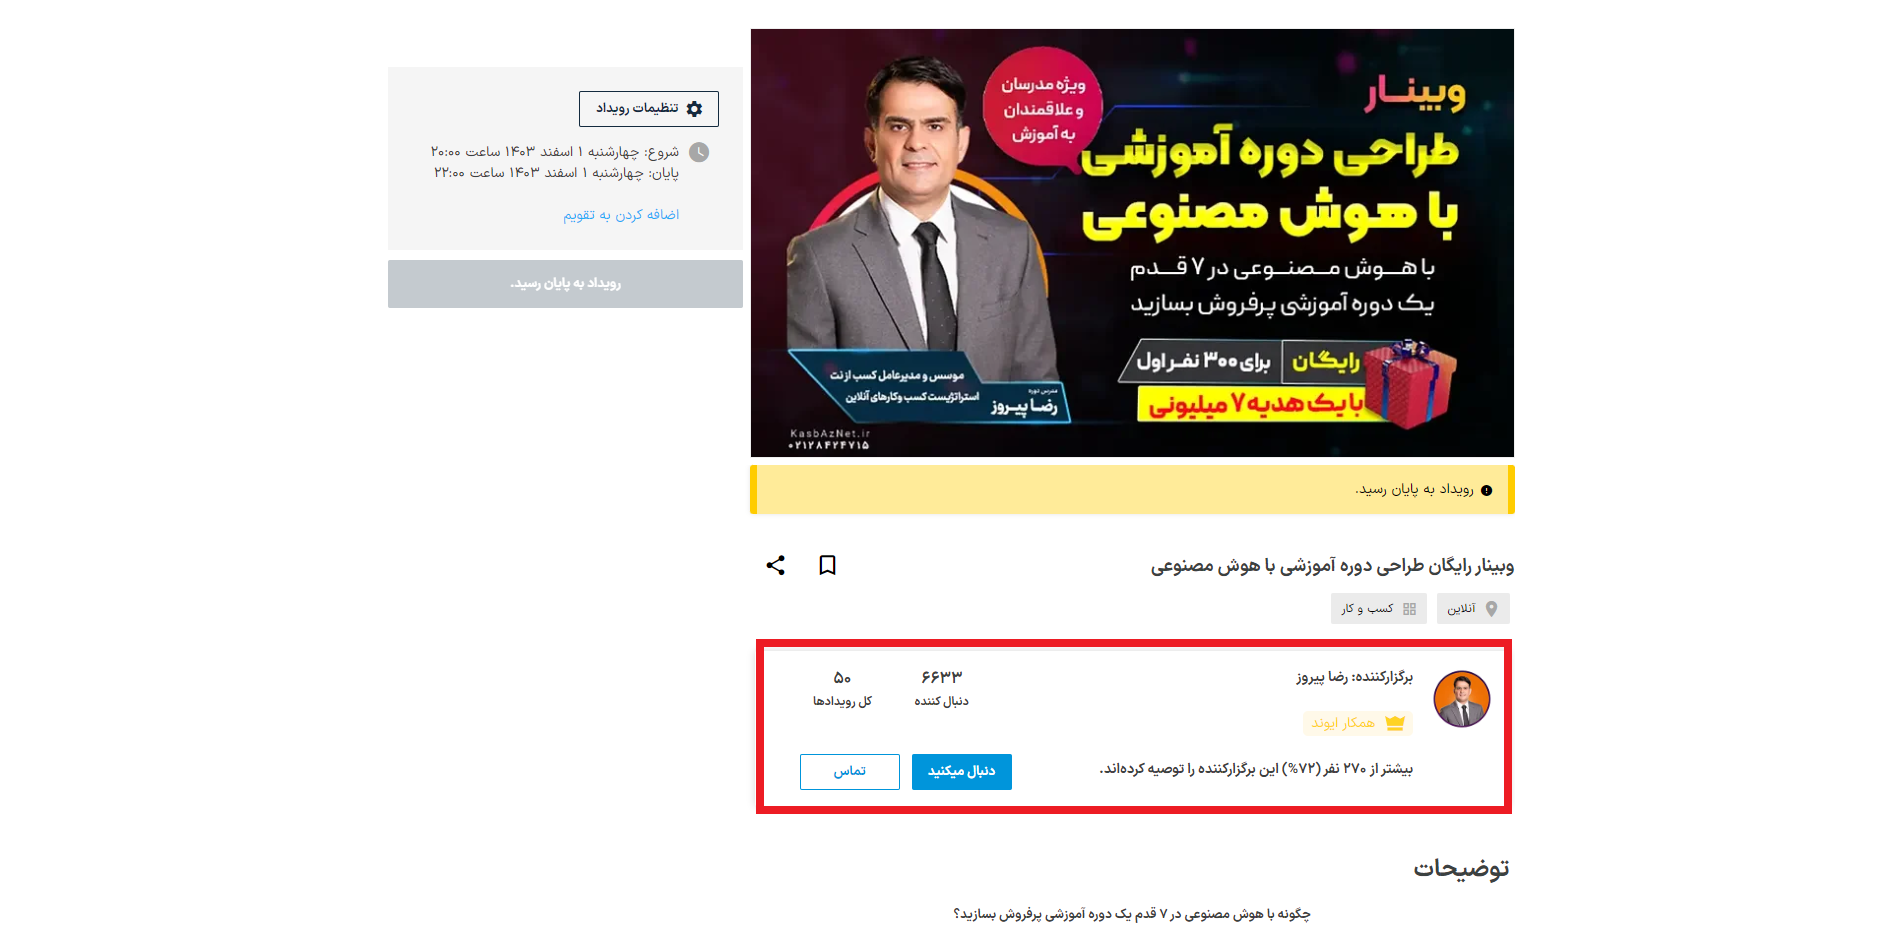1886x937 pixels.
Task: Click the grid icon on کسب و کار tag
Action: (1409, 609)
